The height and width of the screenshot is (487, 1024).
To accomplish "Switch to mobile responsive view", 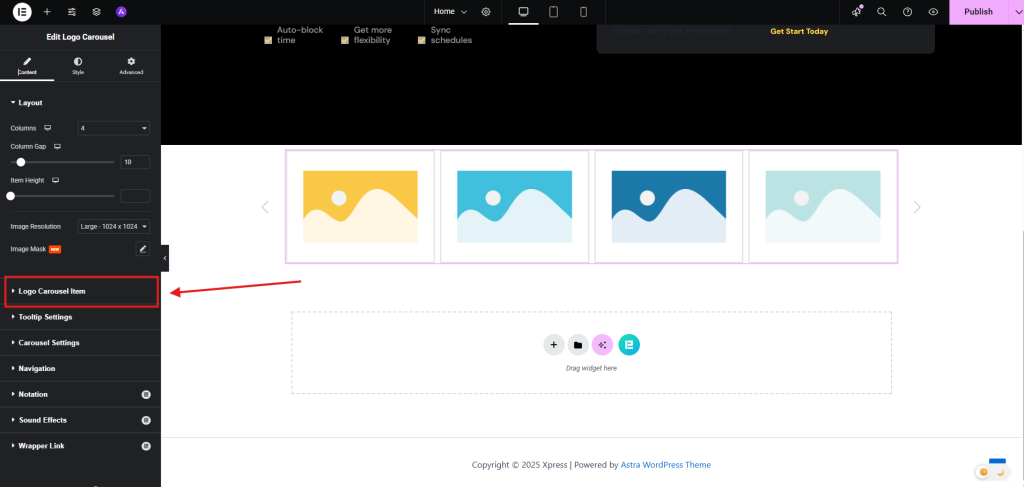I will coord(584,12).
